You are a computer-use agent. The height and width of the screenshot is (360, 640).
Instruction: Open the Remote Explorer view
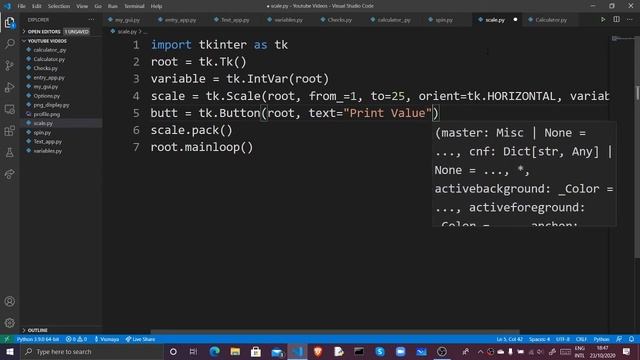pyautogui.click(x=9, y=109)
